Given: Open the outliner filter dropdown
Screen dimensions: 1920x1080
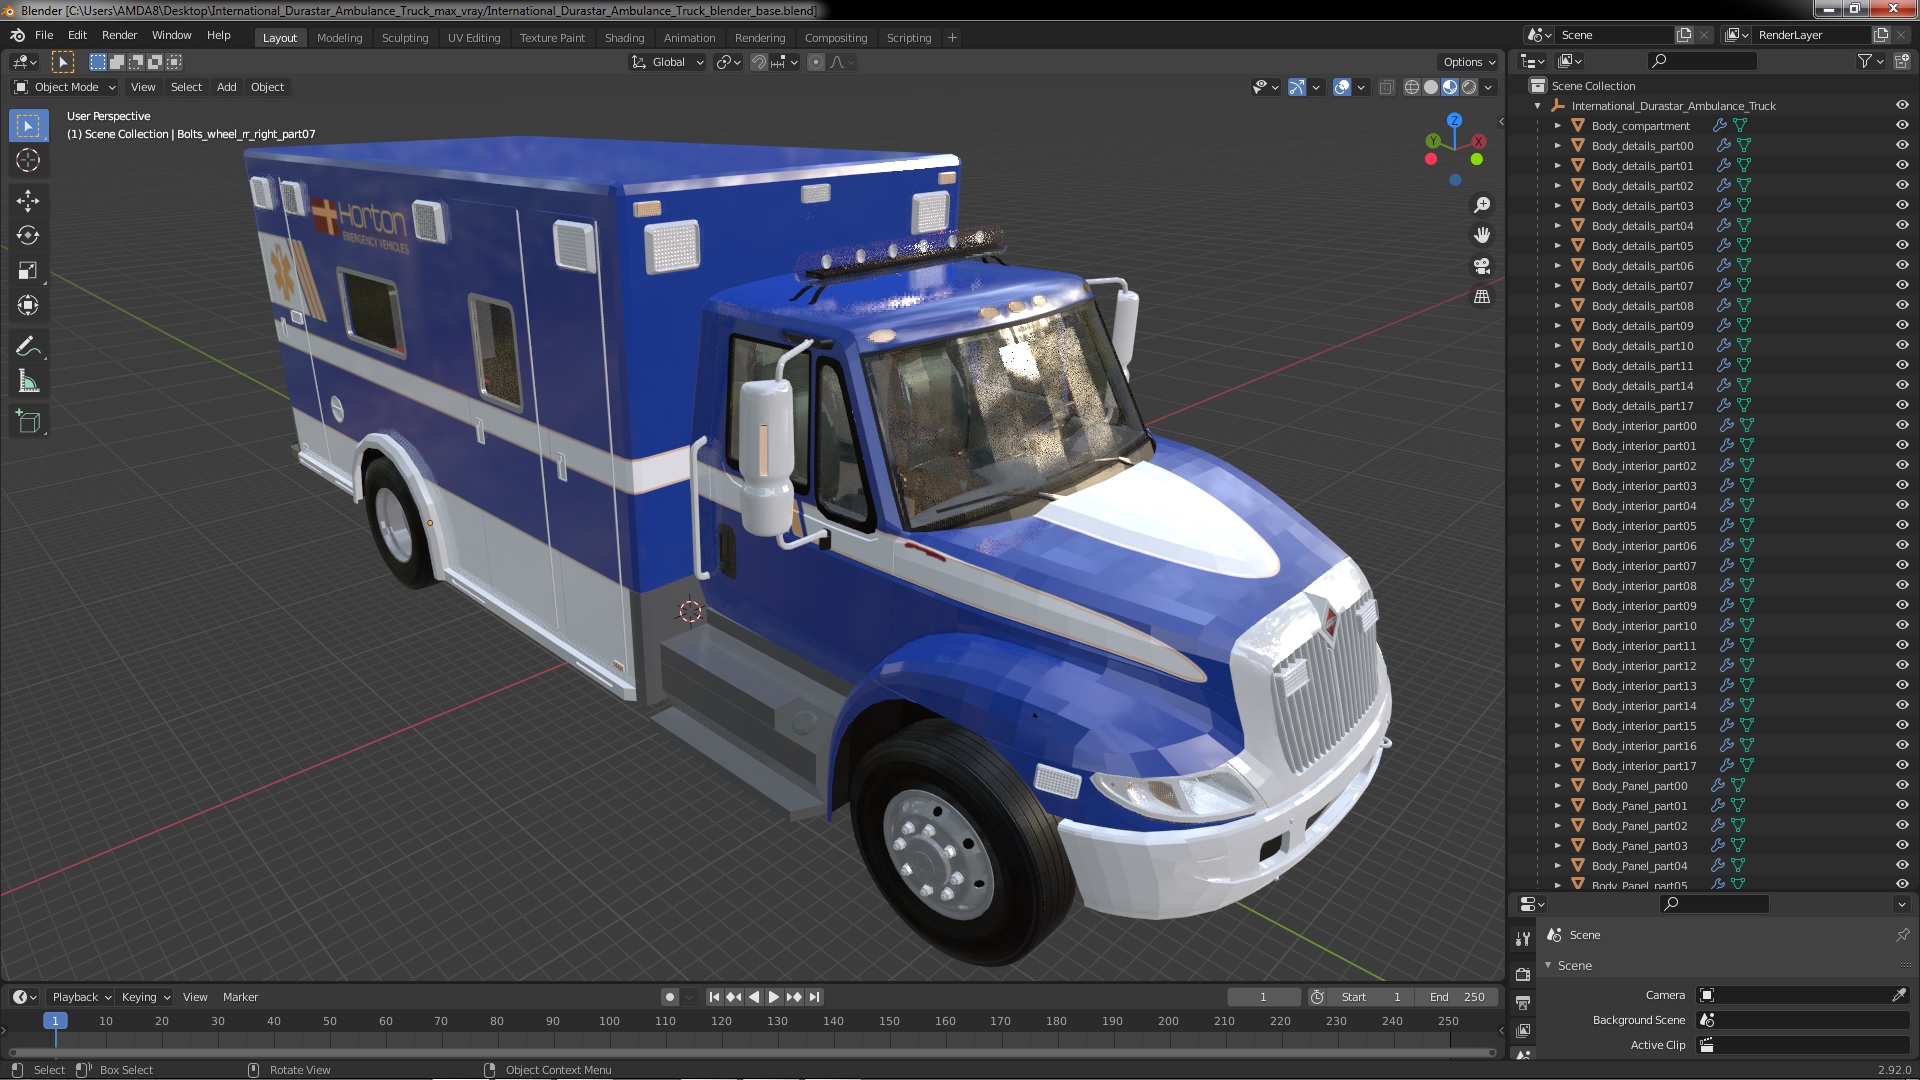Looking at the screenshot, I should 1870,61.
